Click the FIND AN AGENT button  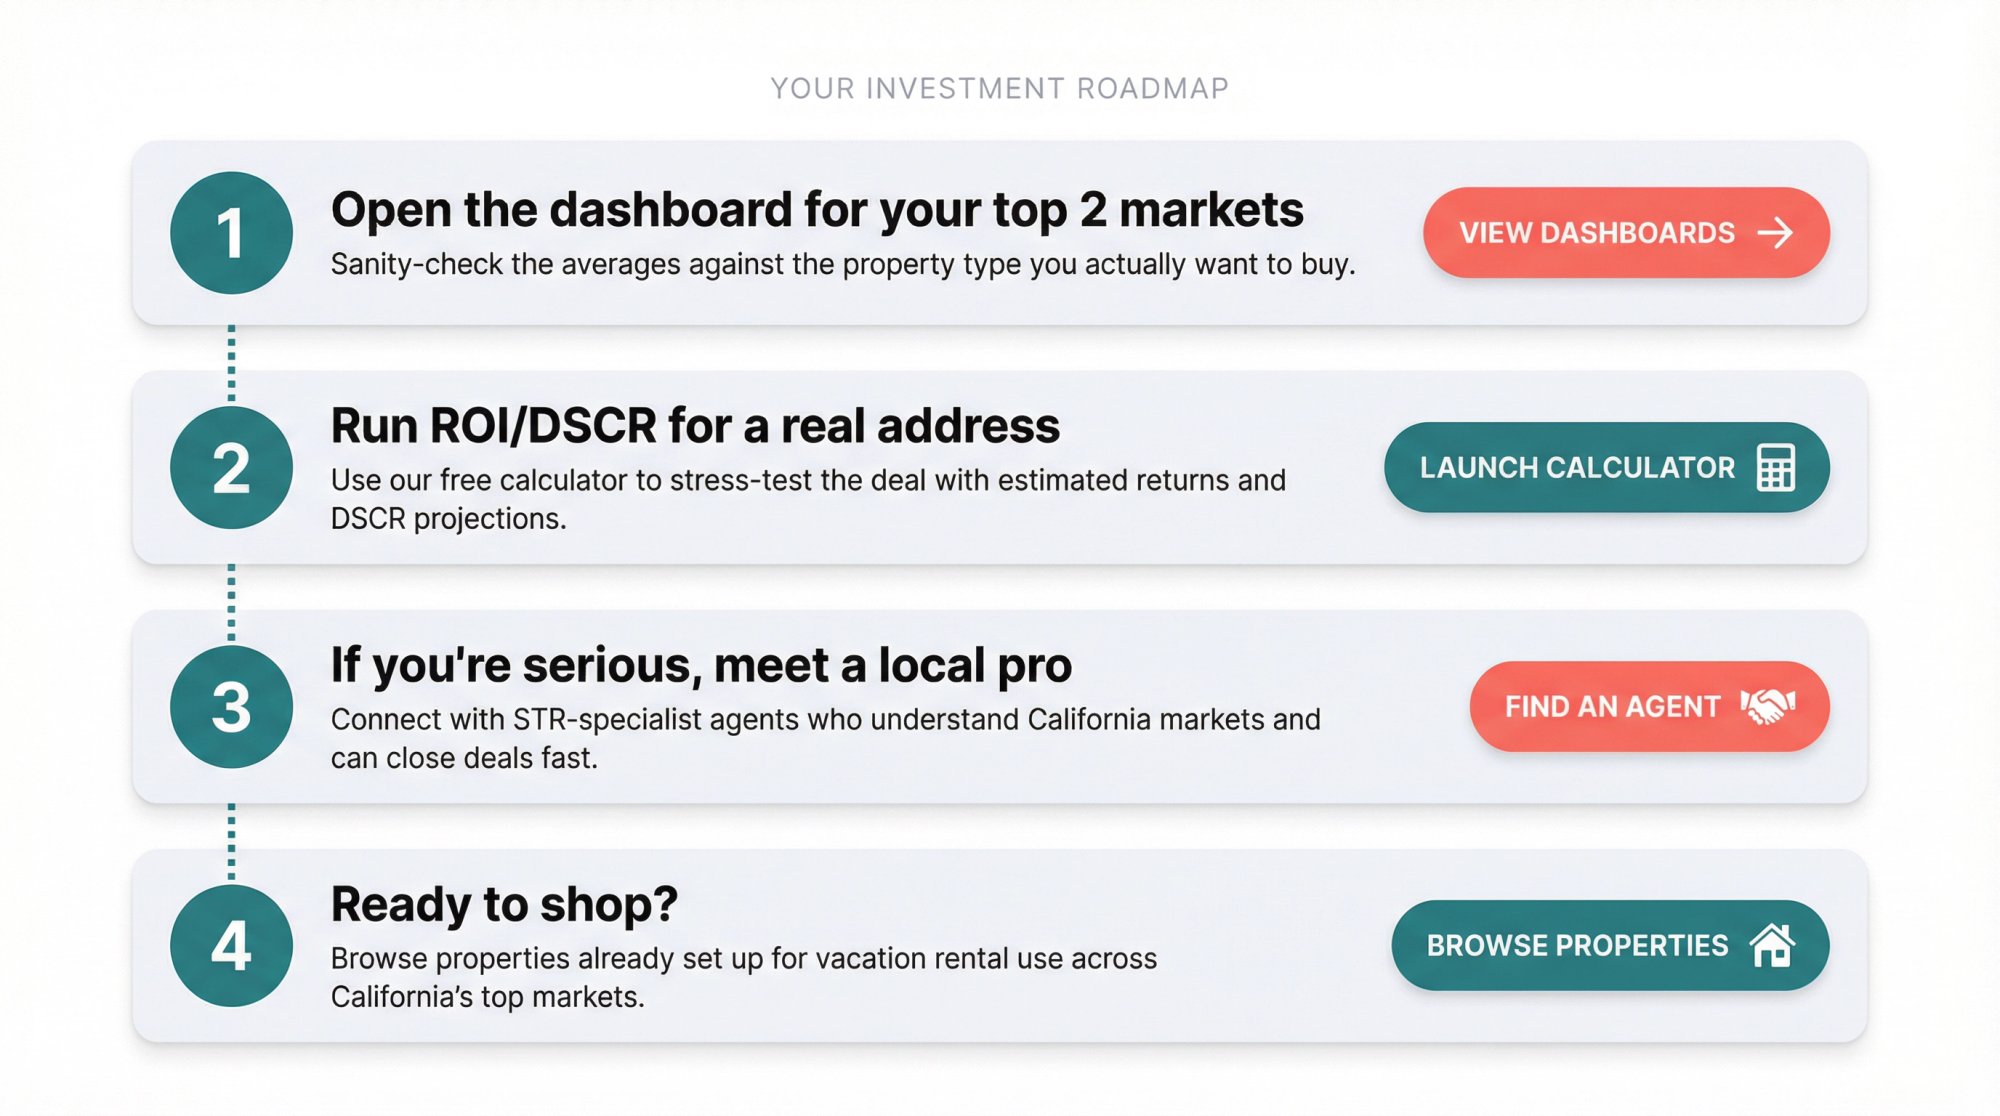[1648, 706]
